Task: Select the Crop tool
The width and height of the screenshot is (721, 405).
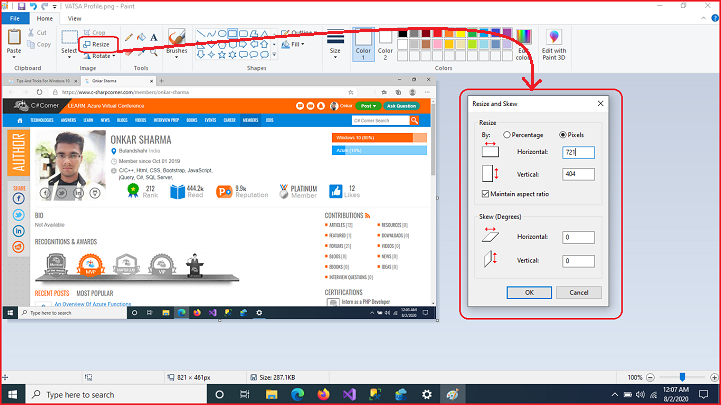Action: 94,33
